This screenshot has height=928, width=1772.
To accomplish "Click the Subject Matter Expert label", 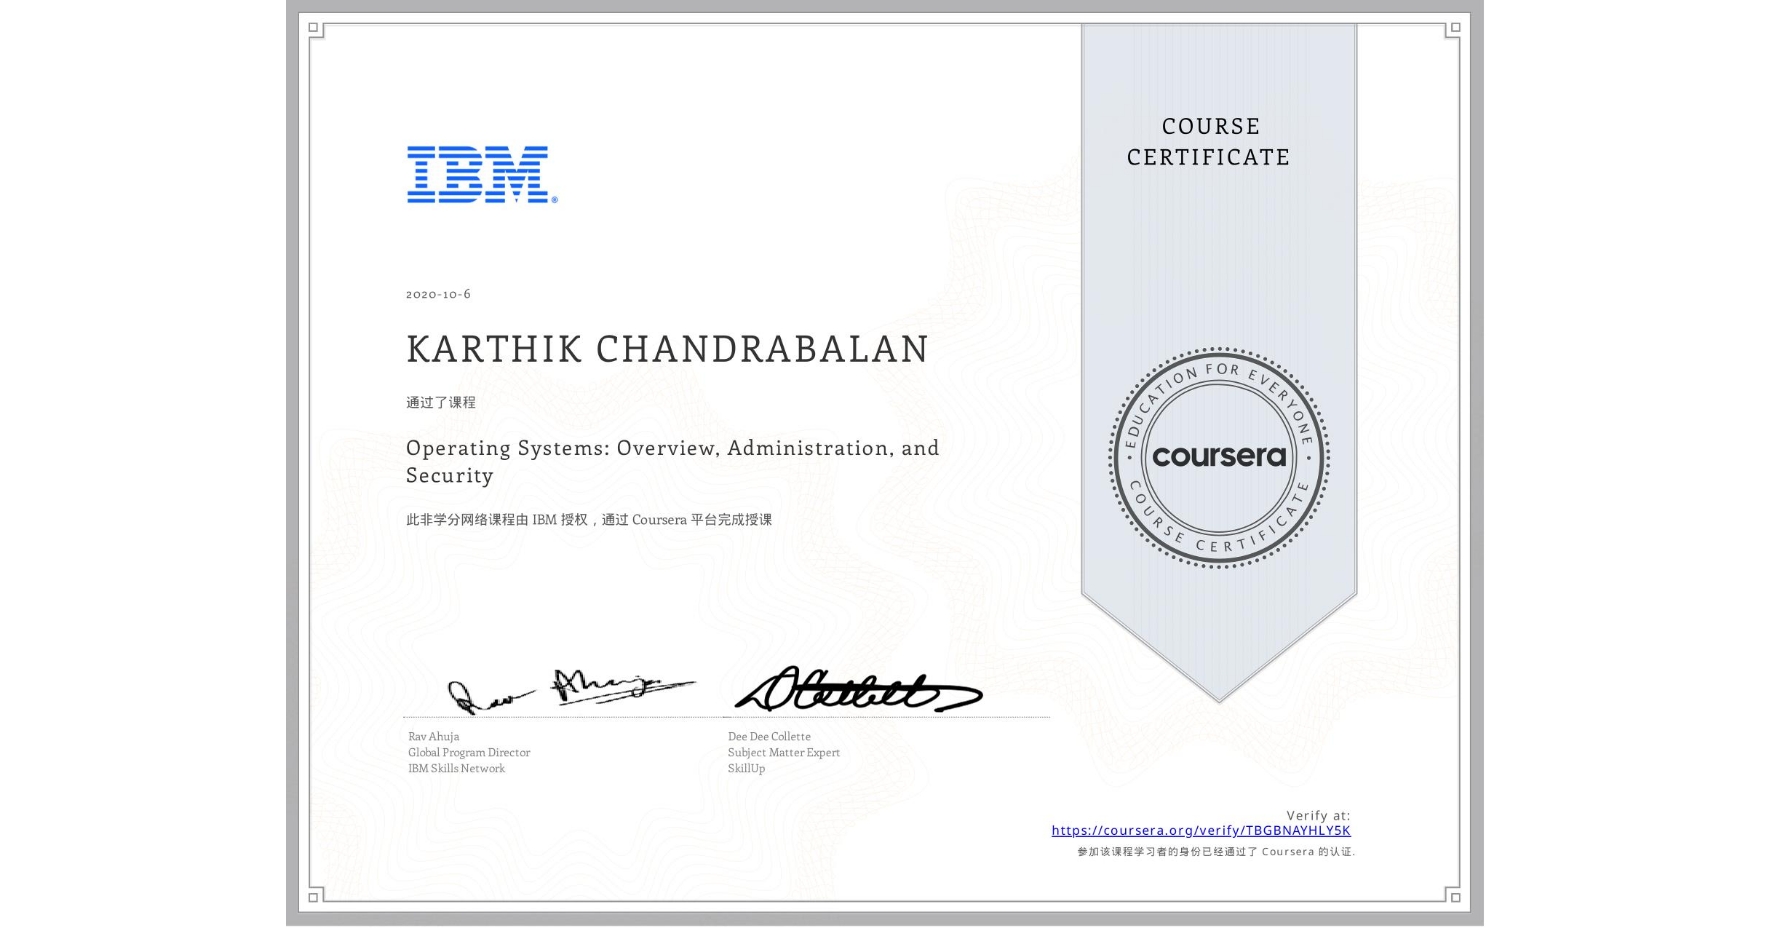I will 783,752.
